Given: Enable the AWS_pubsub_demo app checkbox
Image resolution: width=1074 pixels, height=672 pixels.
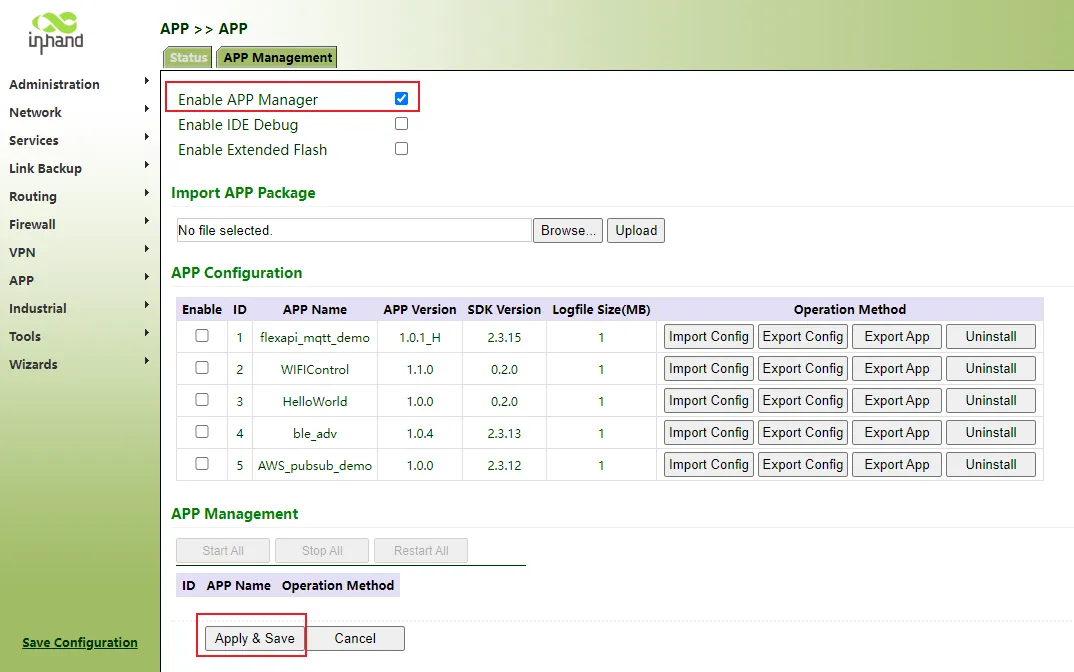Looking at the screenshot, I should point(201,464).
